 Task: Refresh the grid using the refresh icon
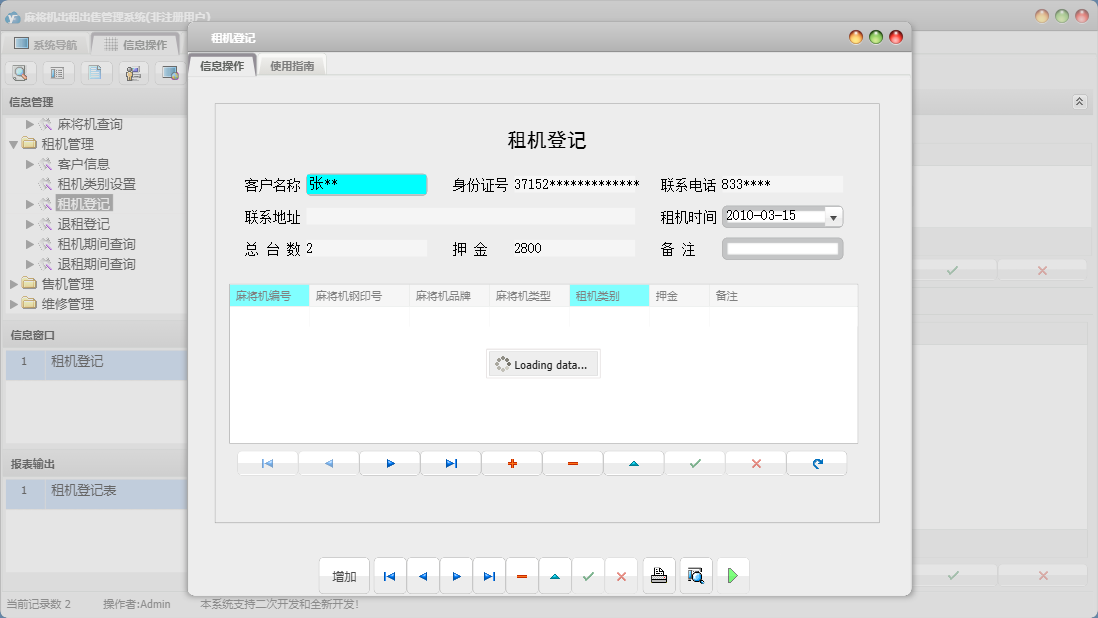pyautogui.click(x=816, y=463)
